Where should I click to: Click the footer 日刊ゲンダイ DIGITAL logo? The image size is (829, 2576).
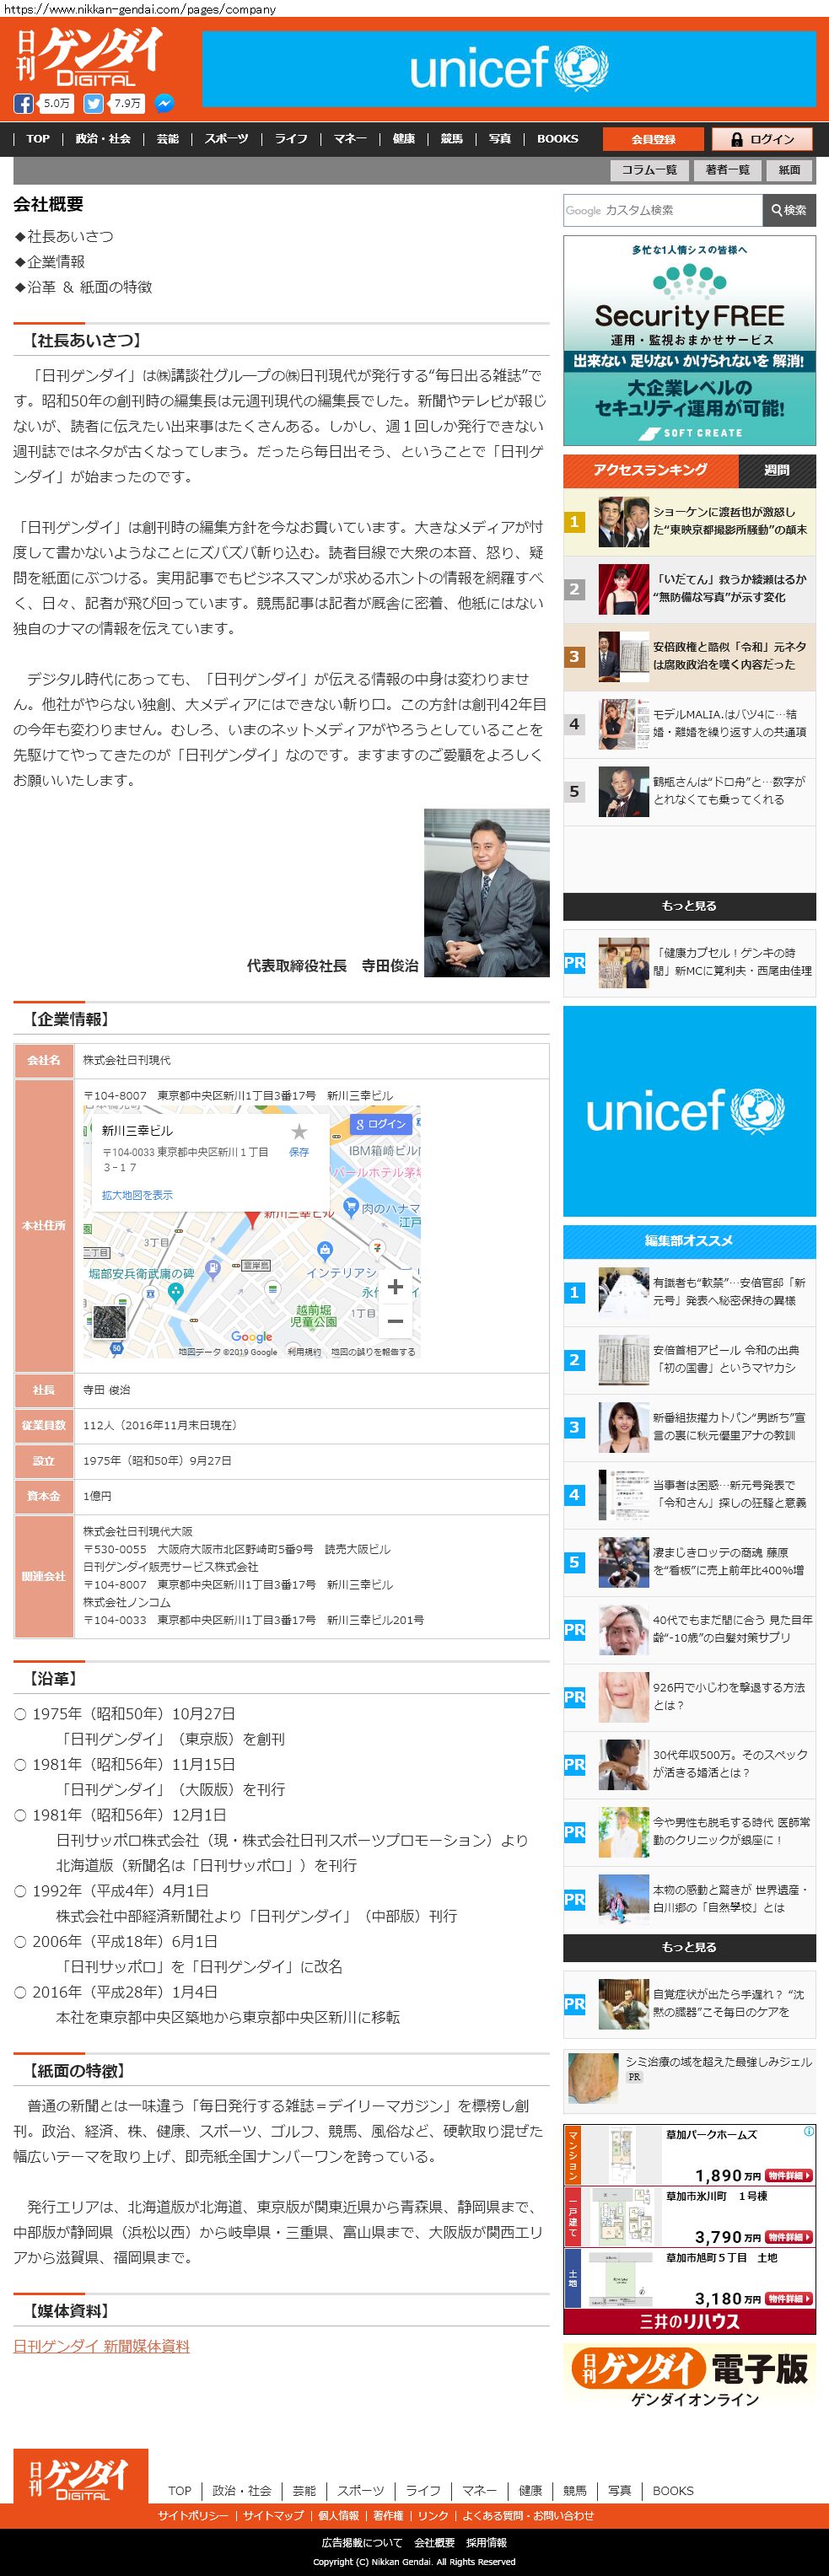pos(81,2477)
